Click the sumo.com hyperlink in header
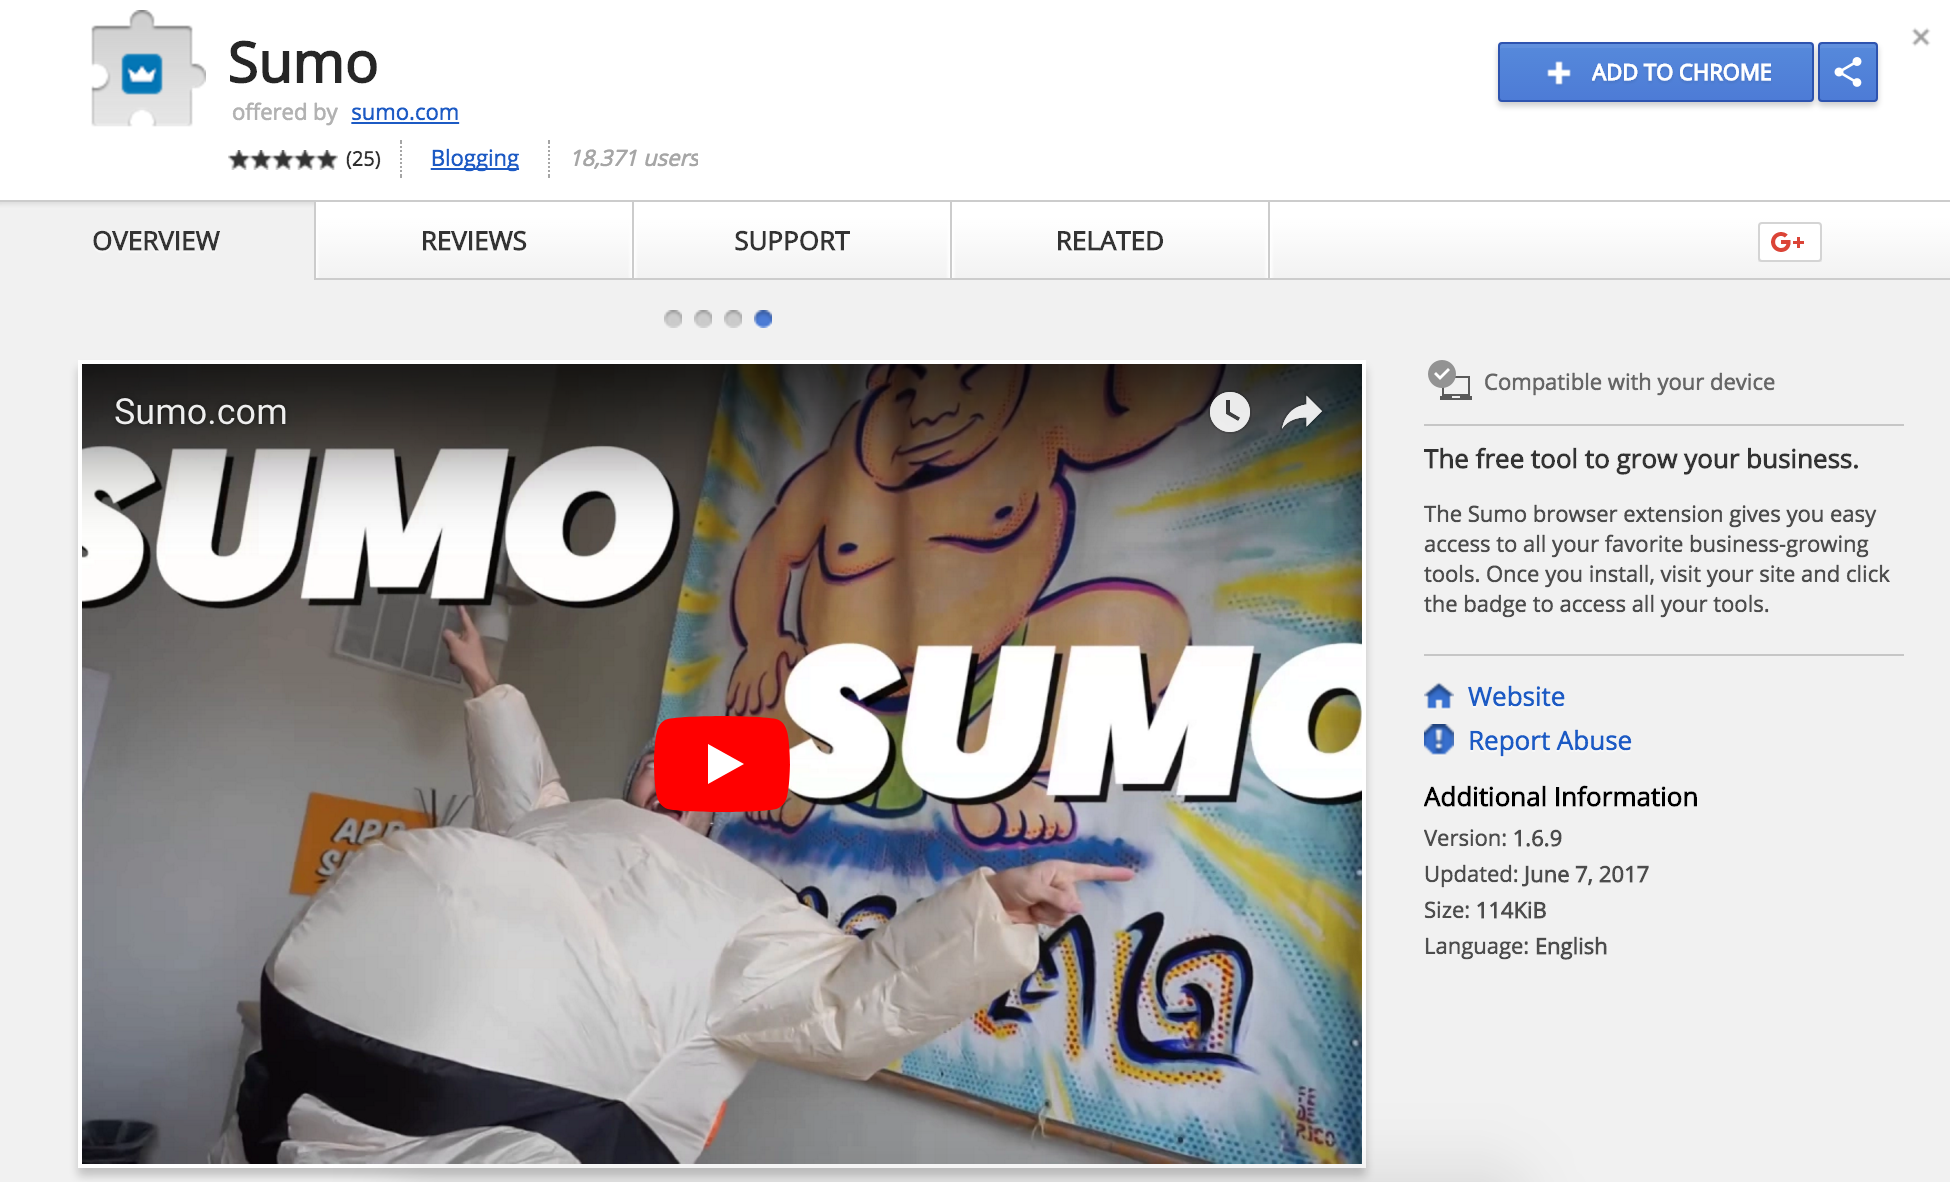1950x1182 pixels. point(404,111)
